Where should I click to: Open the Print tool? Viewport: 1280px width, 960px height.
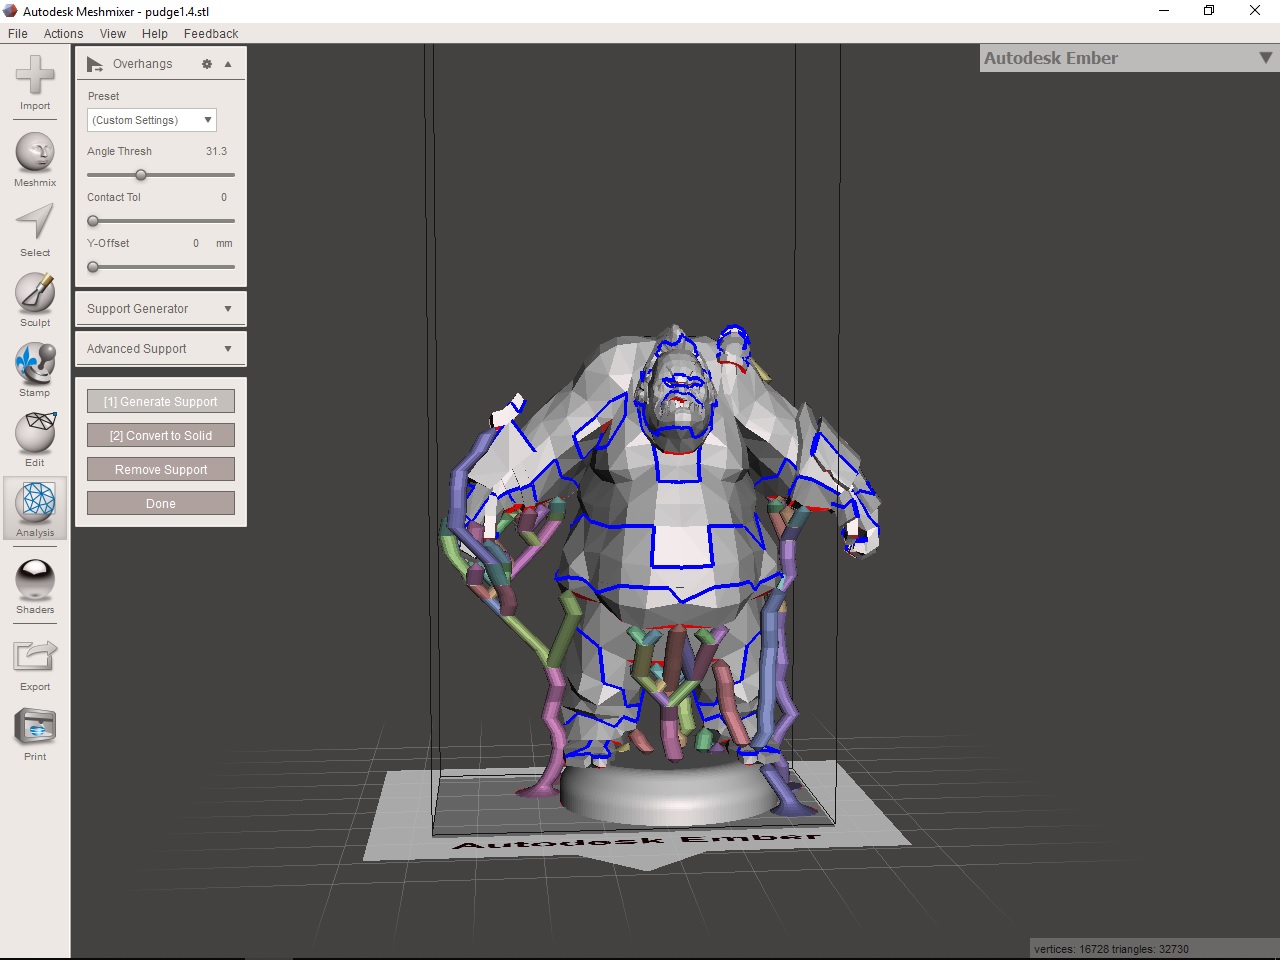pos(35,734)
